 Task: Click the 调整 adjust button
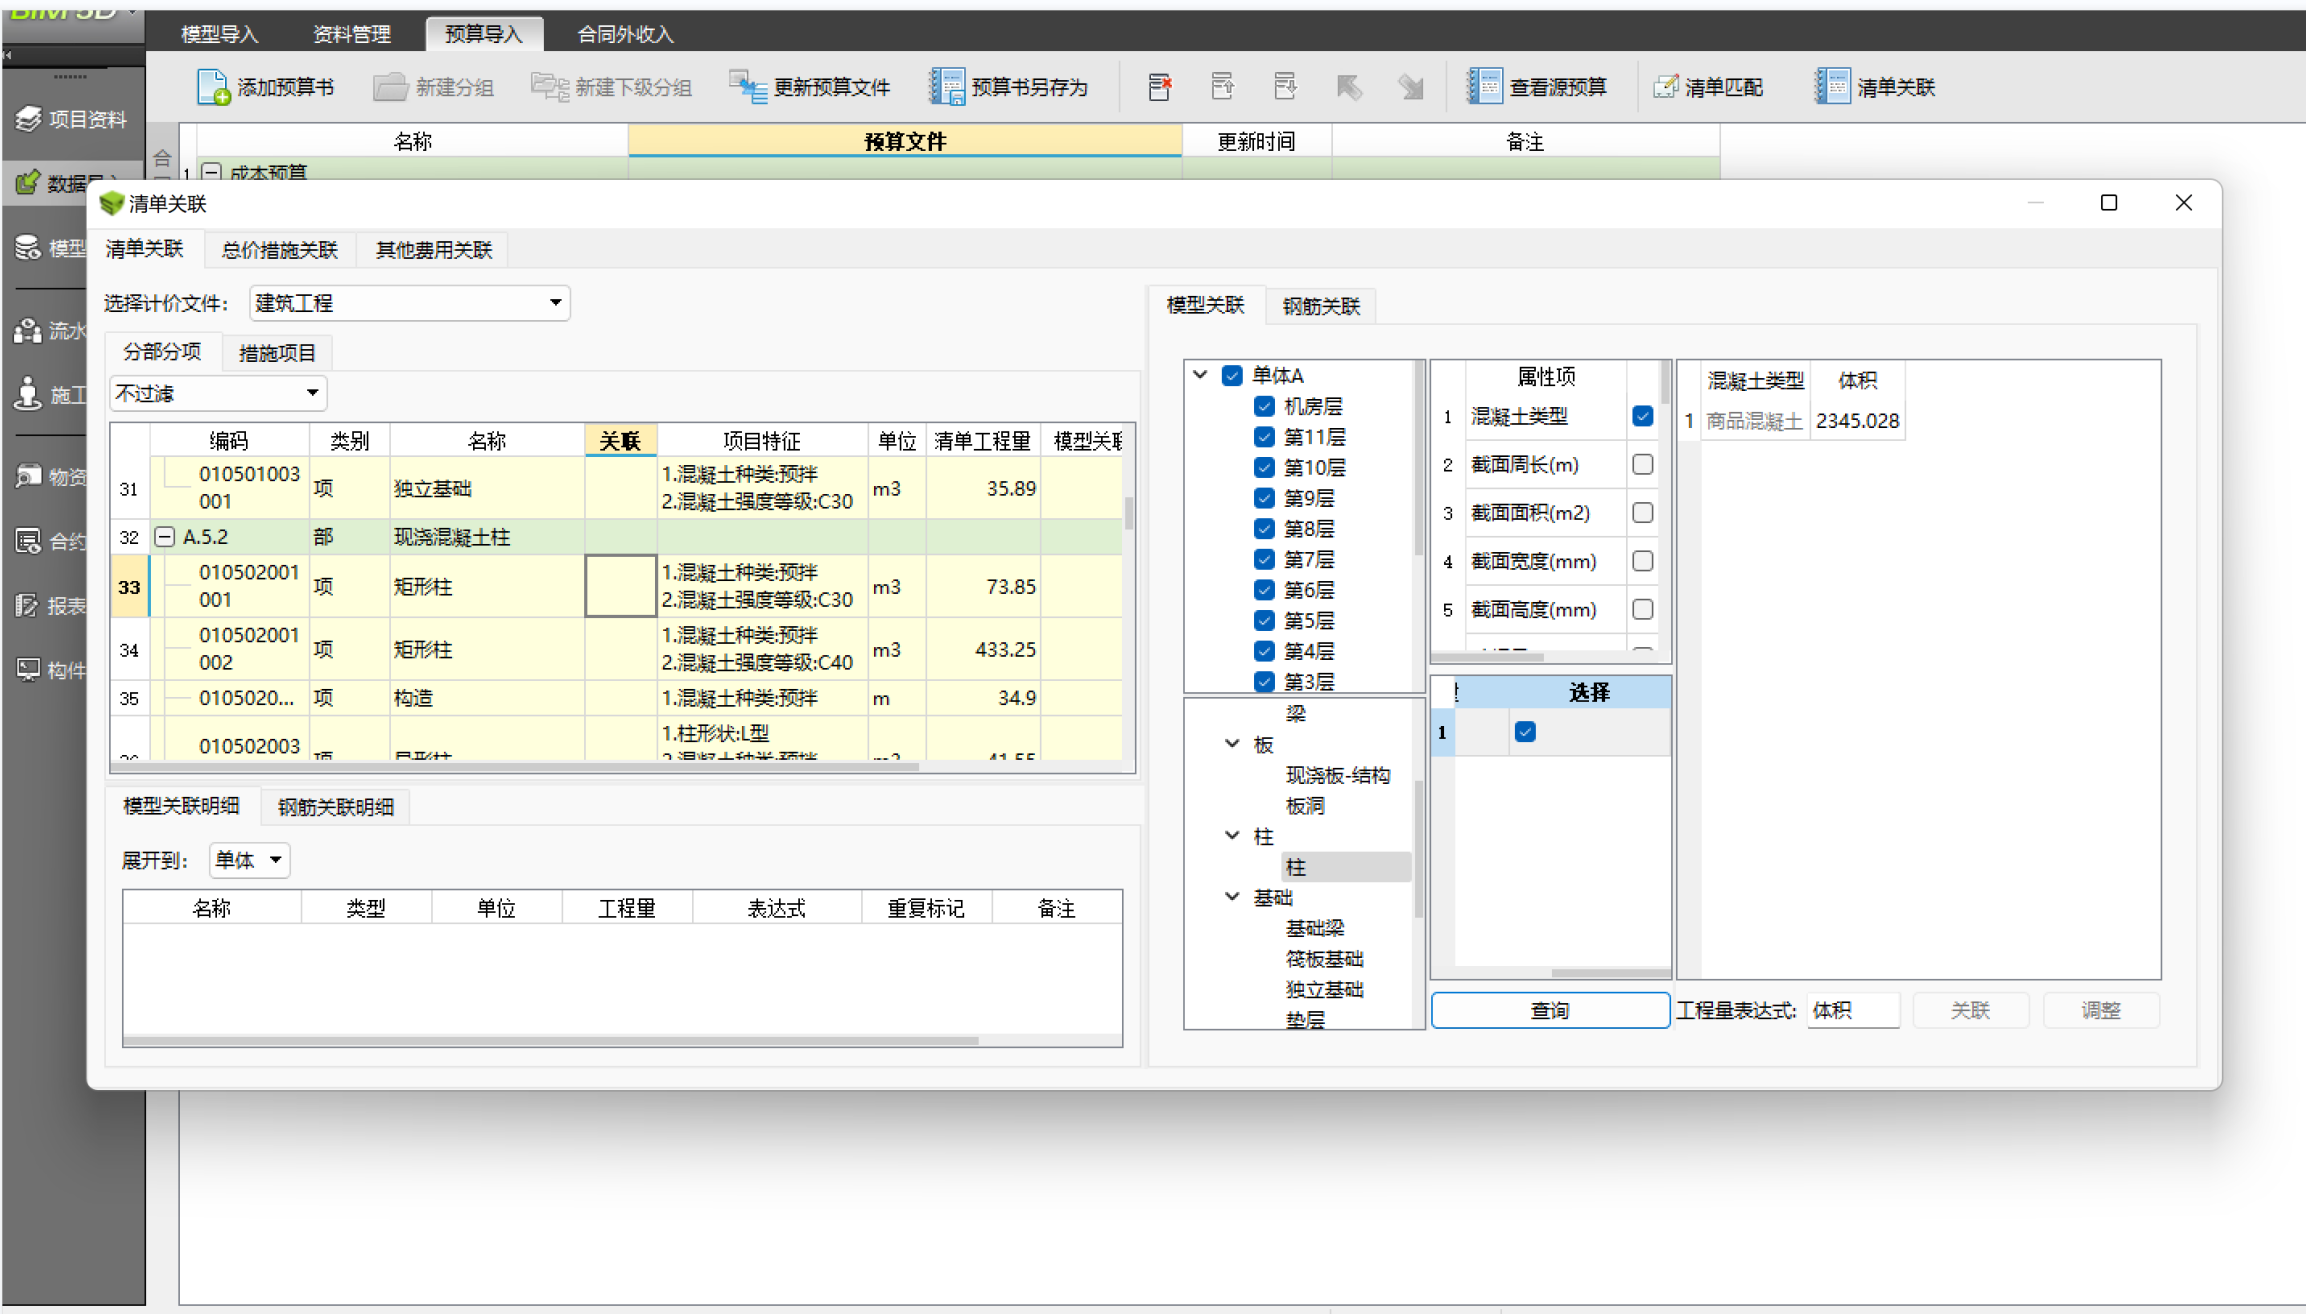coord(2101,1010)
